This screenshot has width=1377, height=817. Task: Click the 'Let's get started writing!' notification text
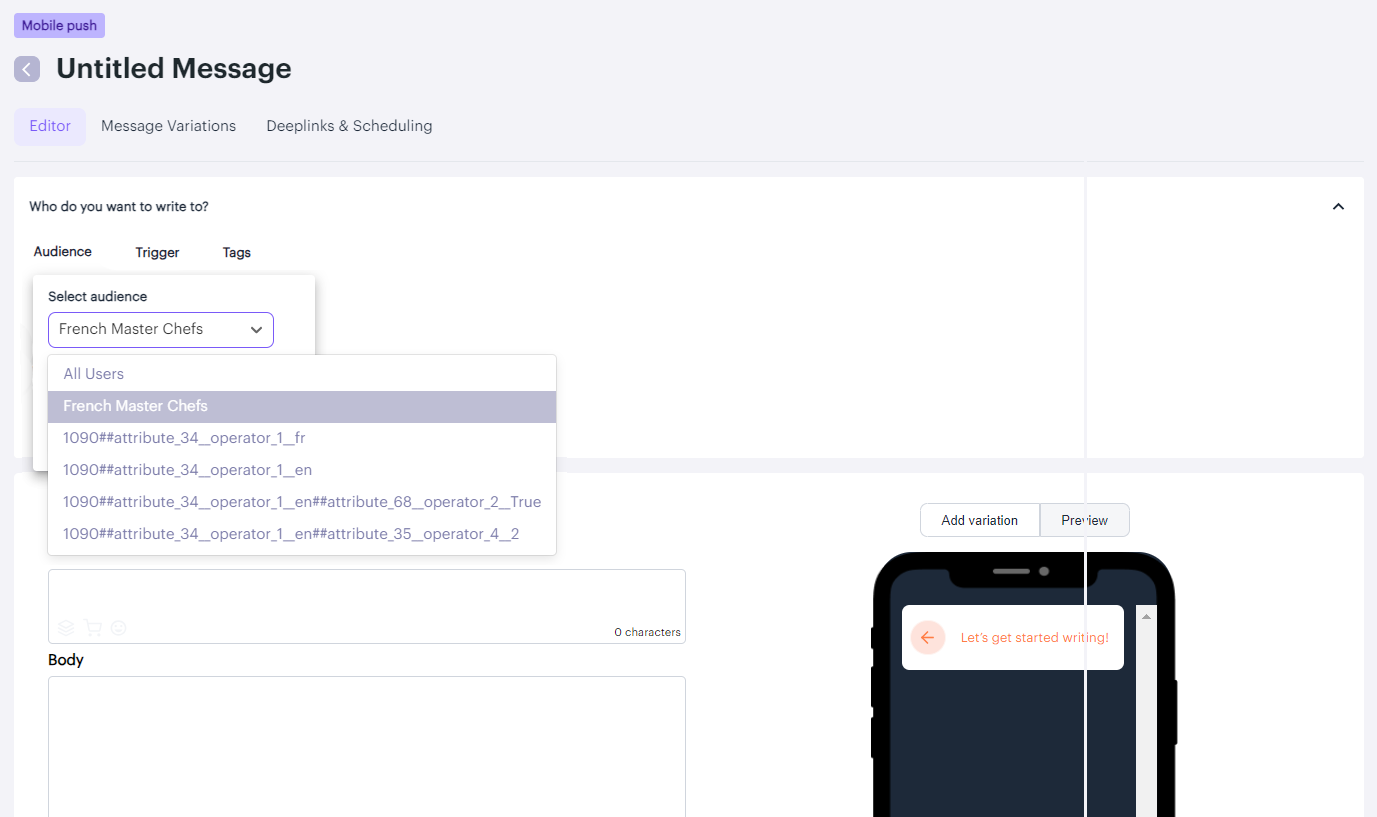[1035, 637]
